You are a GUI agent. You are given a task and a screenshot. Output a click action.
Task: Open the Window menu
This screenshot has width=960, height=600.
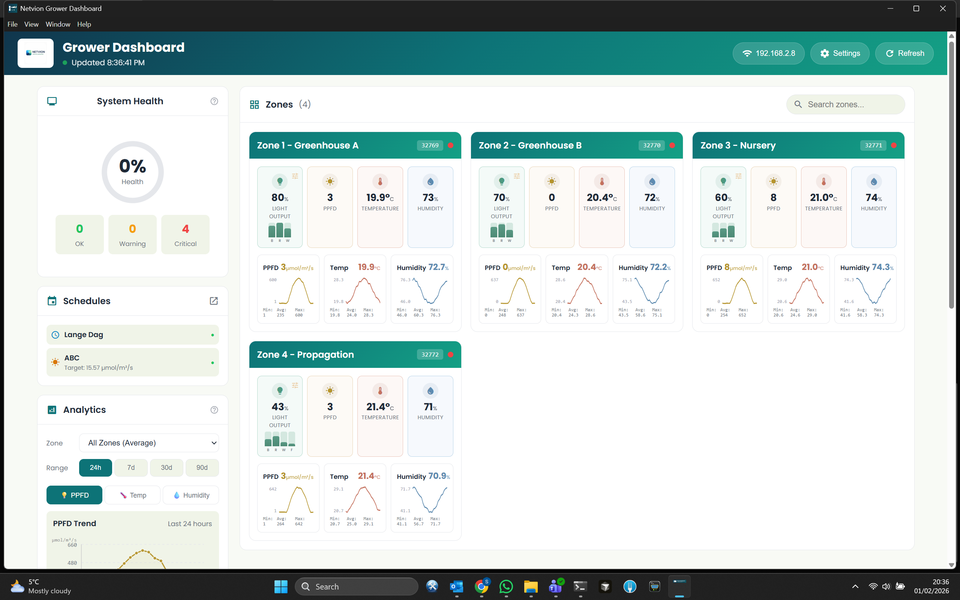(x=58, y=24)
